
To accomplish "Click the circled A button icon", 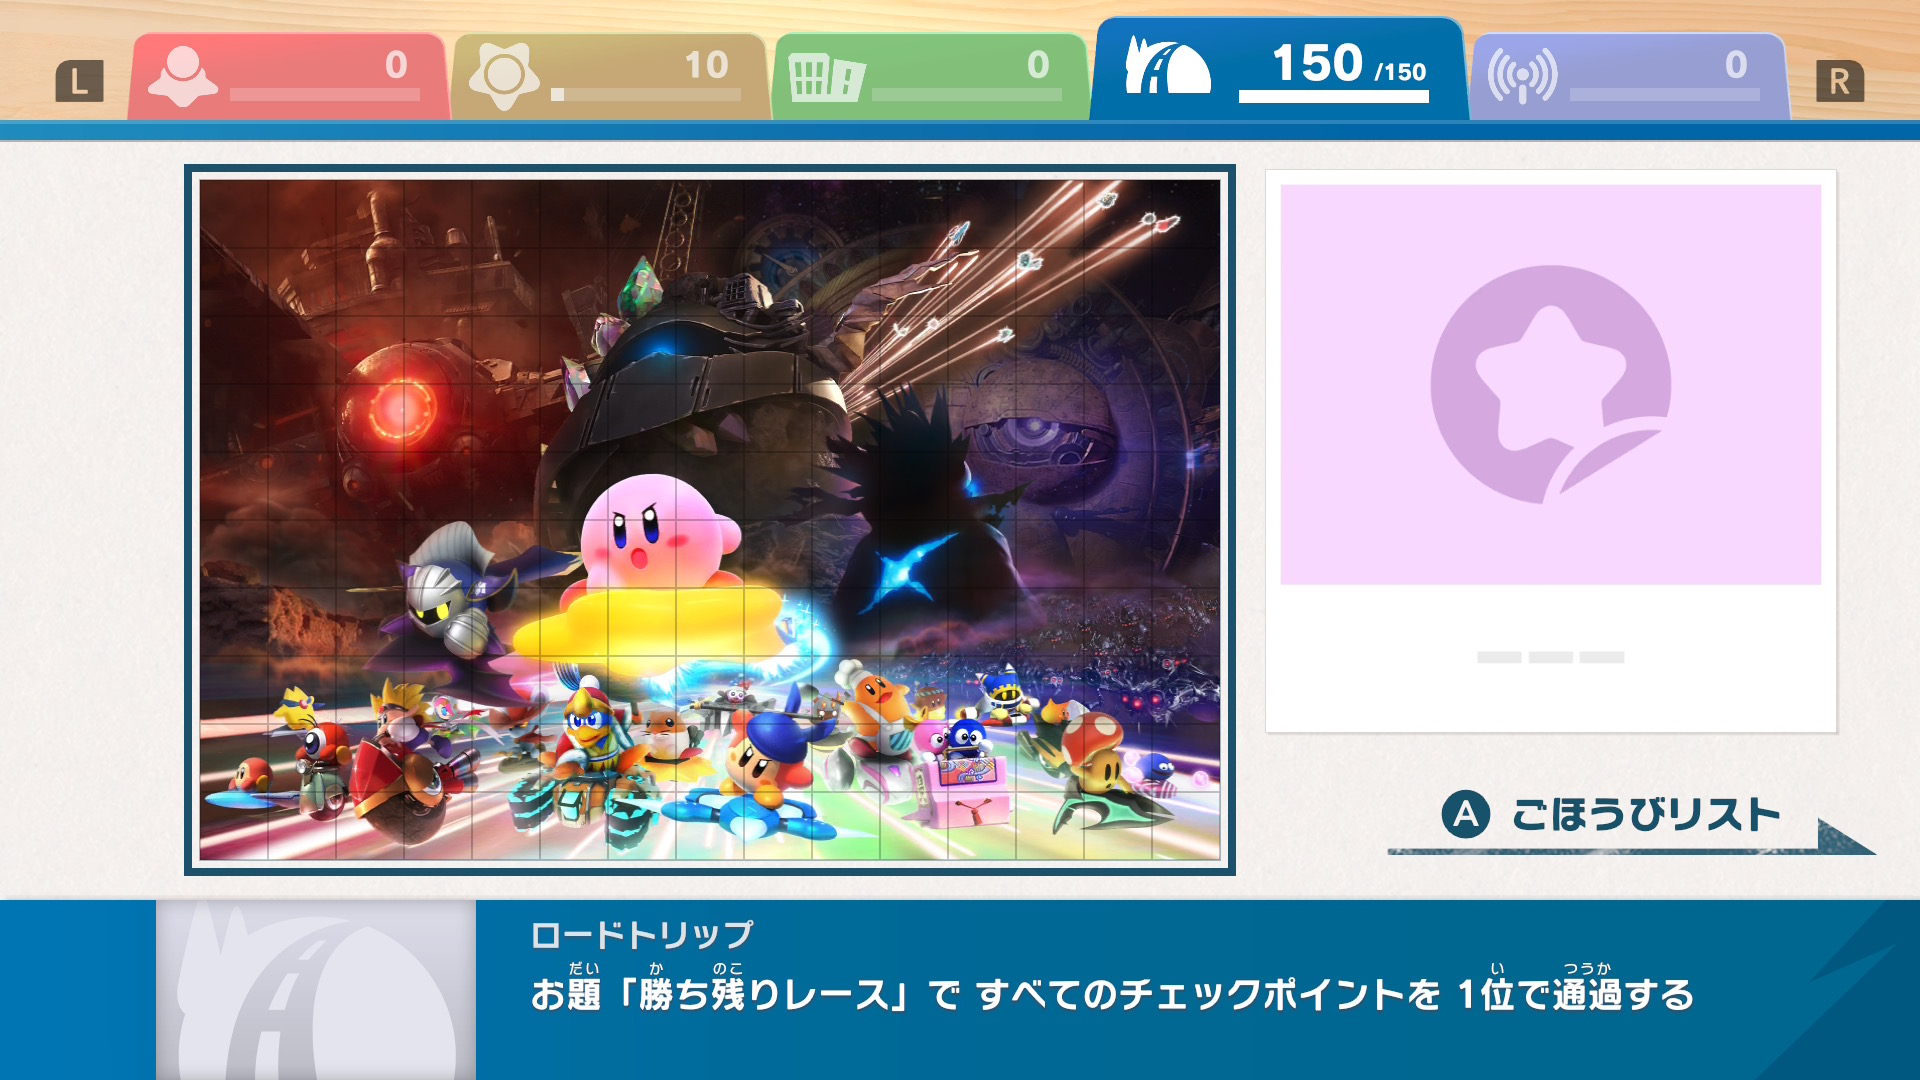I will (x=1466, y=815).
